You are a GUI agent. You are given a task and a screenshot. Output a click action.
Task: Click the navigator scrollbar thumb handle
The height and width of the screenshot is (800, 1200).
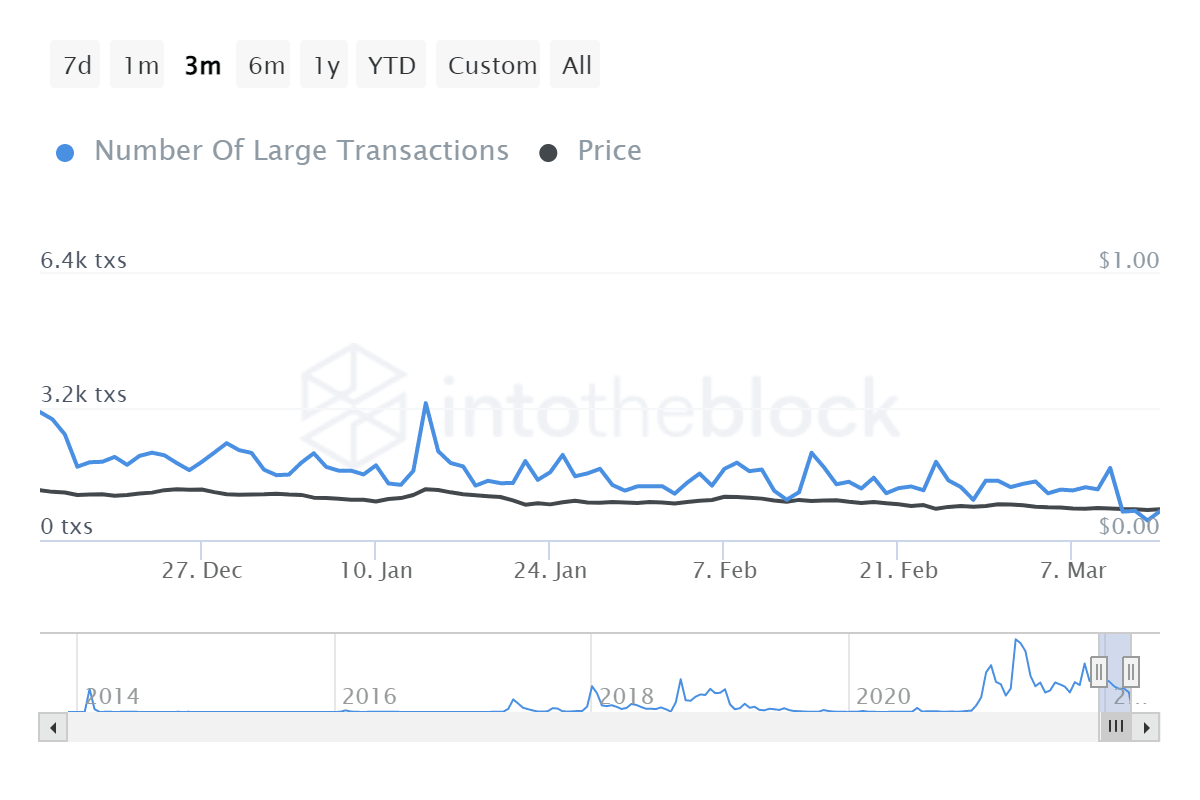point(1116,727)
